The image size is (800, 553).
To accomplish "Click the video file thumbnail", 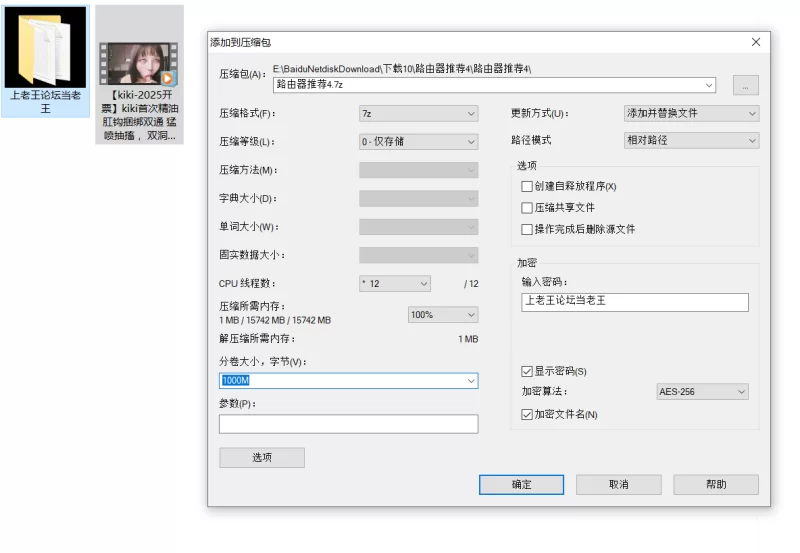I will [139, 64].
